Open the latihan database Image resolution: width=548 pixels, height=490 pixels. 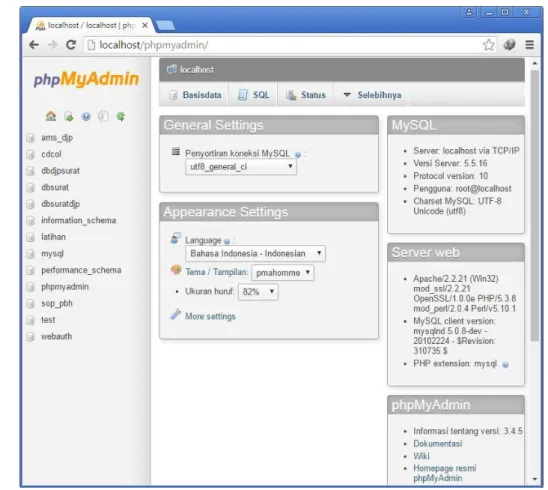53,237
